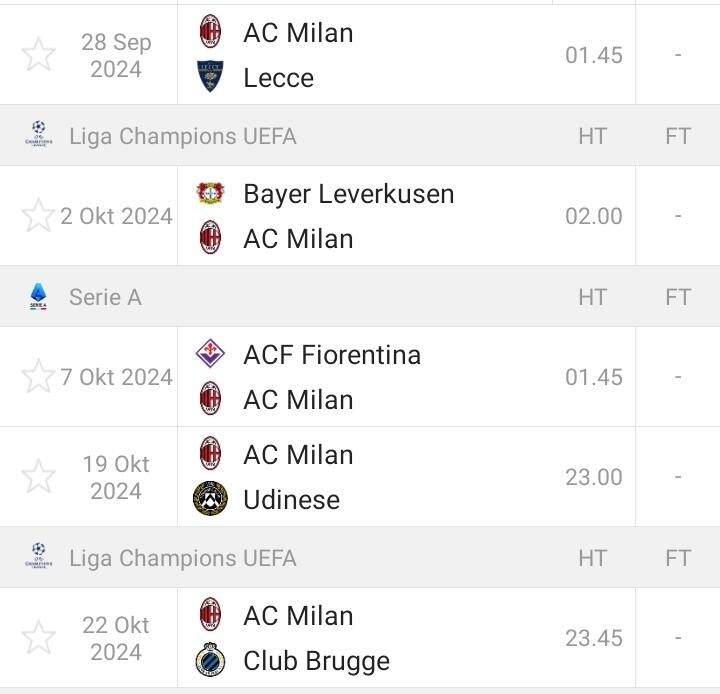Tap the first Champions League logo icon
Image resolution: width=720 pixels, height=694 pixels.
coord(38,135)
